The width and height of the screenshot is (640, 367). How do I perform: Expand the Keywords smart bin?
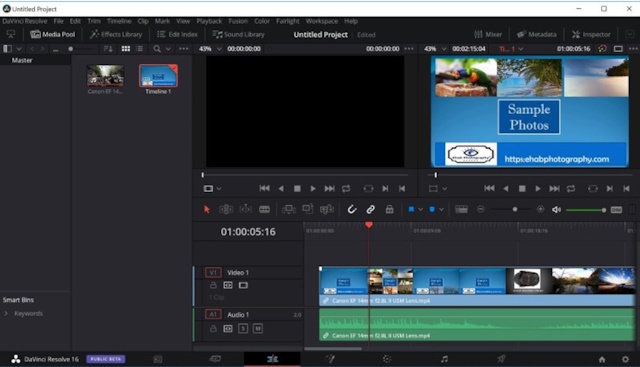(6, 314)
